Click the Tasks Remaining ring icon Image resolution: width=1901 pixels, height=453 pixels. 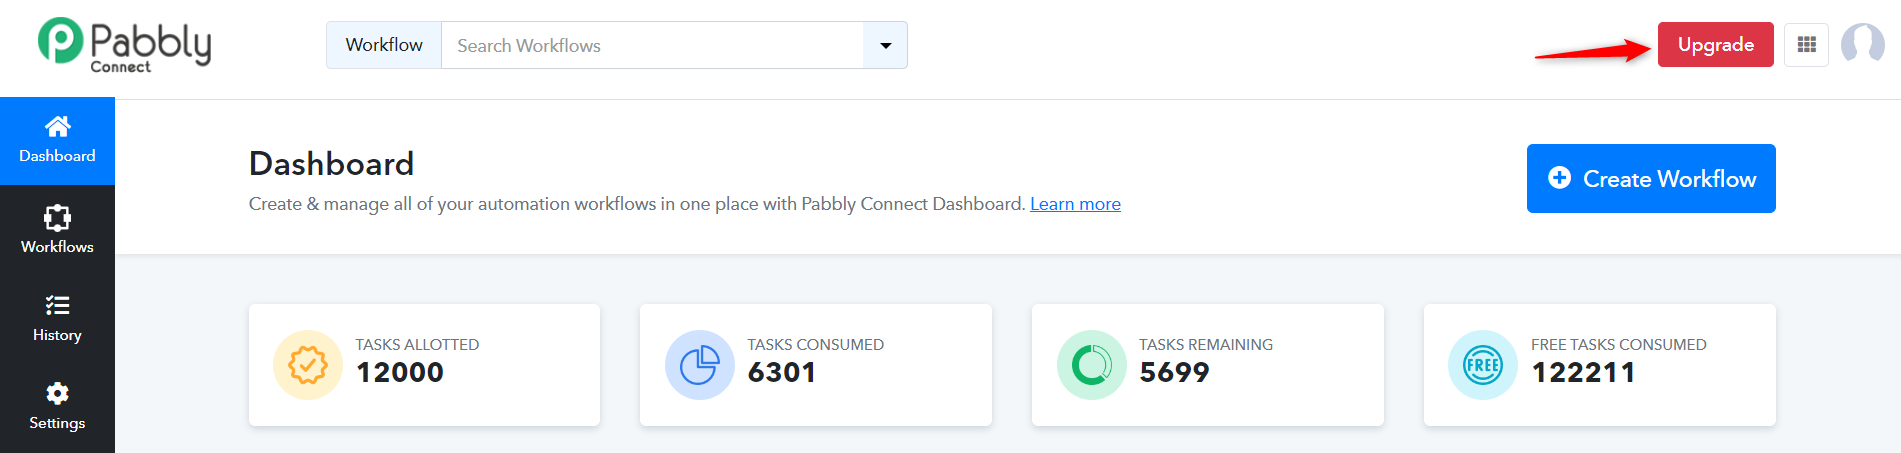click(1092, 365)
